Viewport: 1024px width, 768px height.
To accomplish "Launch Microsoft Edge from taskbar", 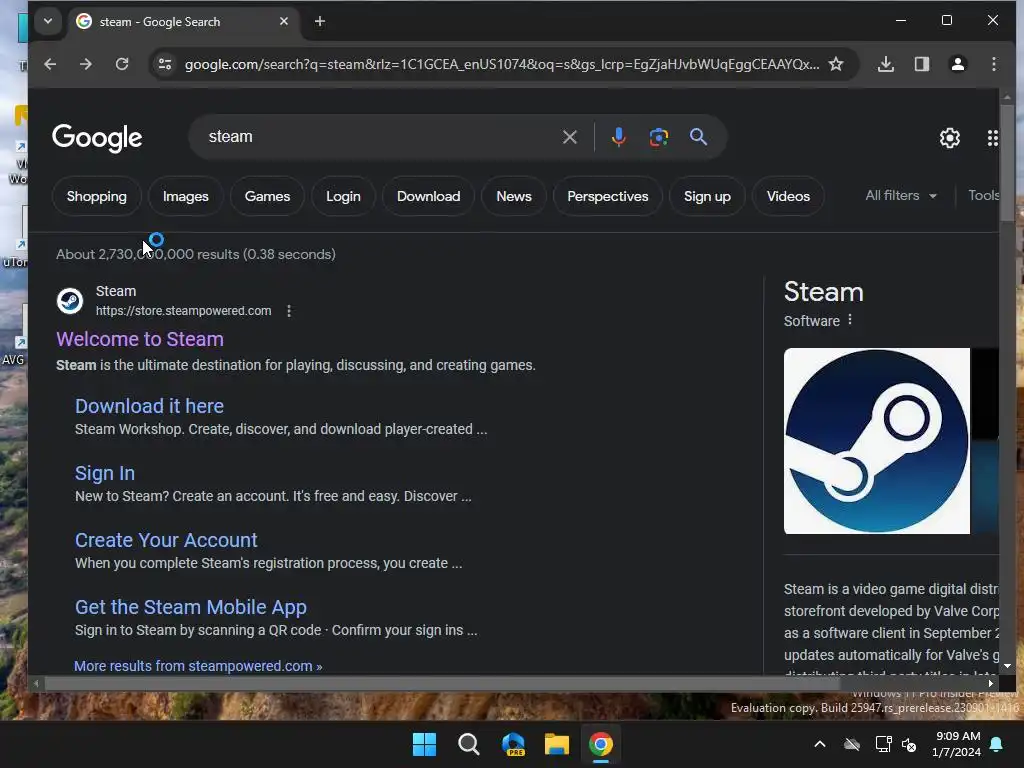I will (x=513, y=744).
